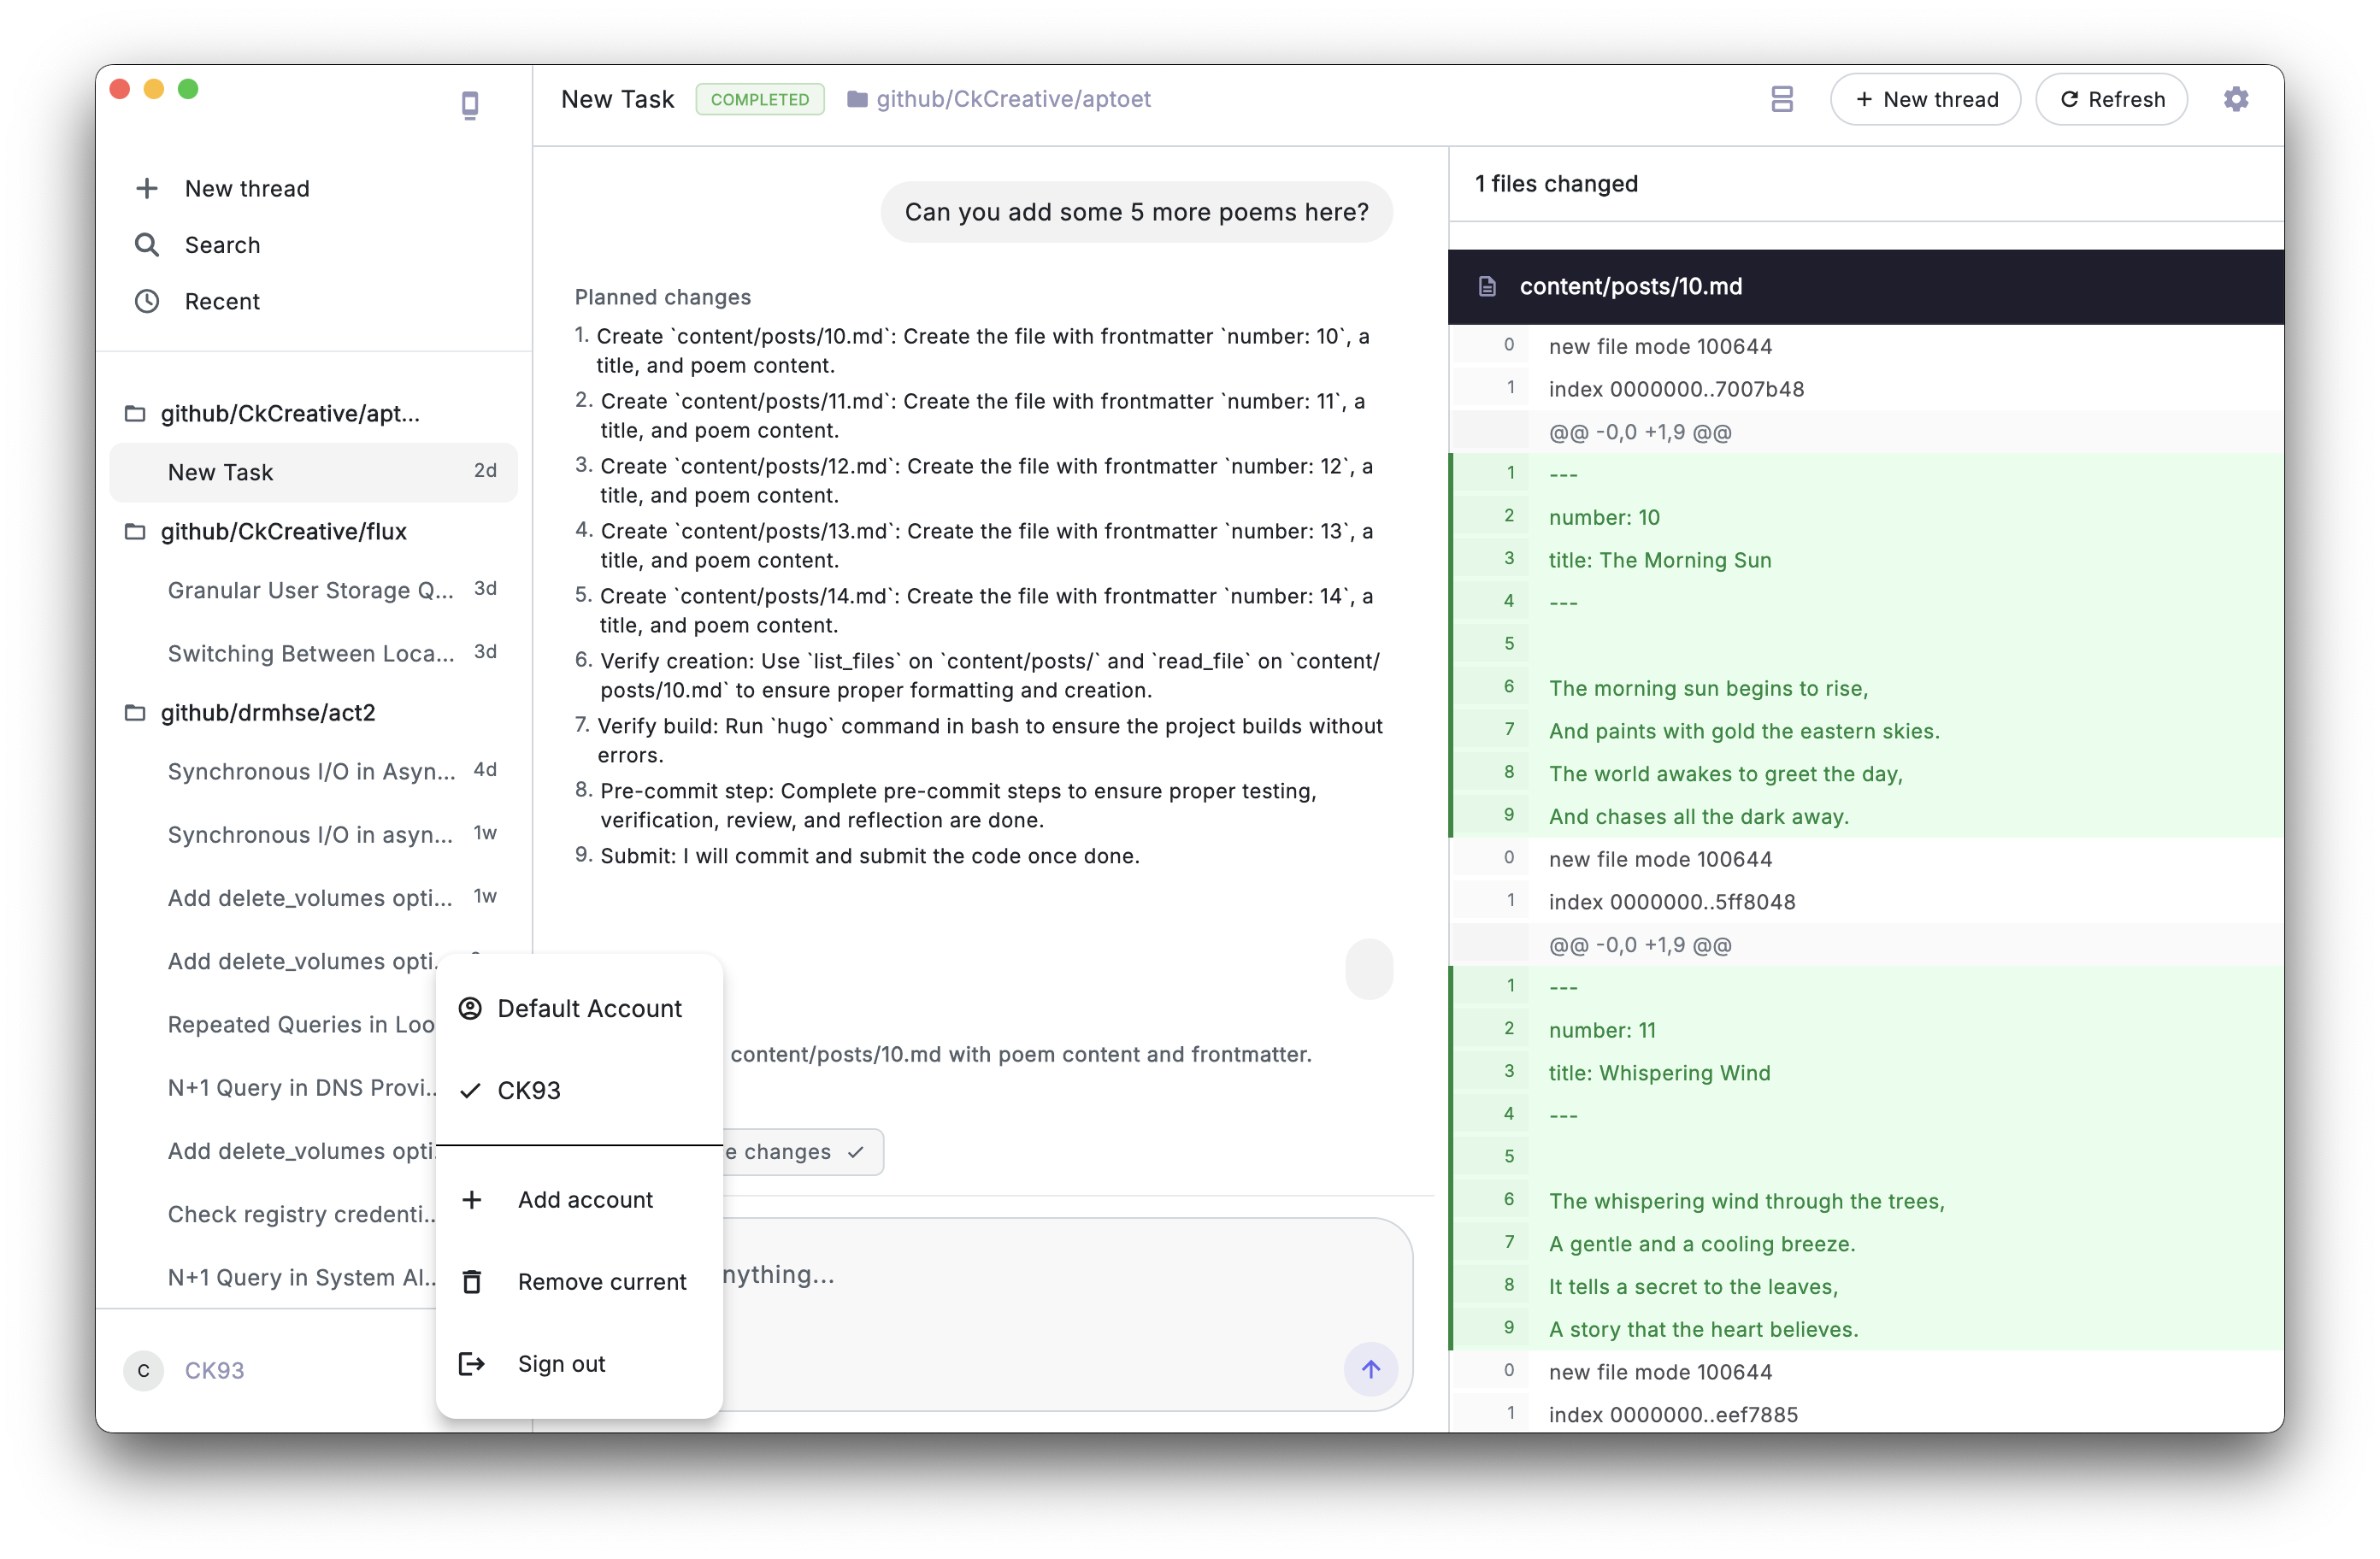This screenshot has height=1559, width=2380.
Task: Click diff line 'index 0000000..5ff8048'
Action: point(1672,902)
